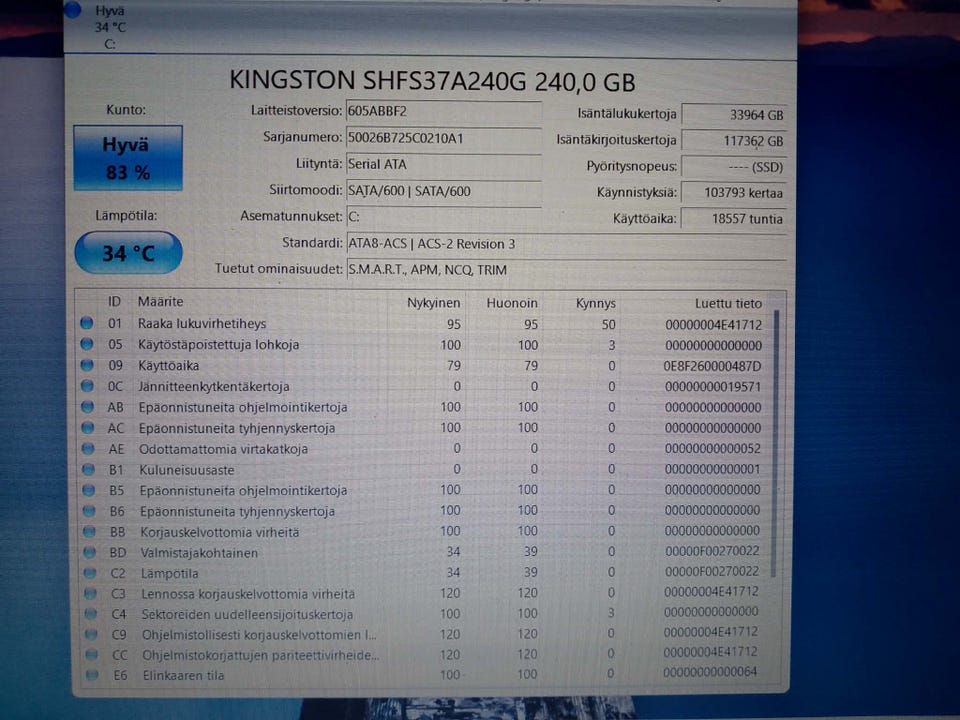Click the Kynnys column header
Image resolution: width=960 pixels, height=720 pixels.
pos(595,304)
